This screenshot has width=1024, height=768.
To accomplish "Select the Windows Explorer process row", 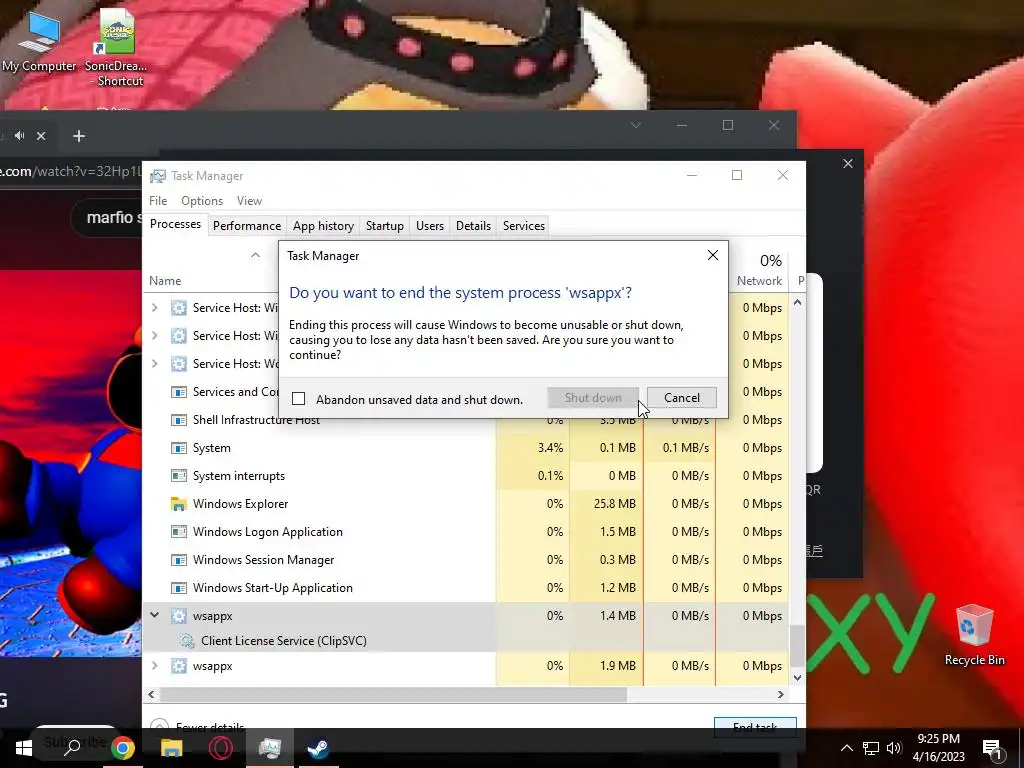I will (x=465, y=504).
